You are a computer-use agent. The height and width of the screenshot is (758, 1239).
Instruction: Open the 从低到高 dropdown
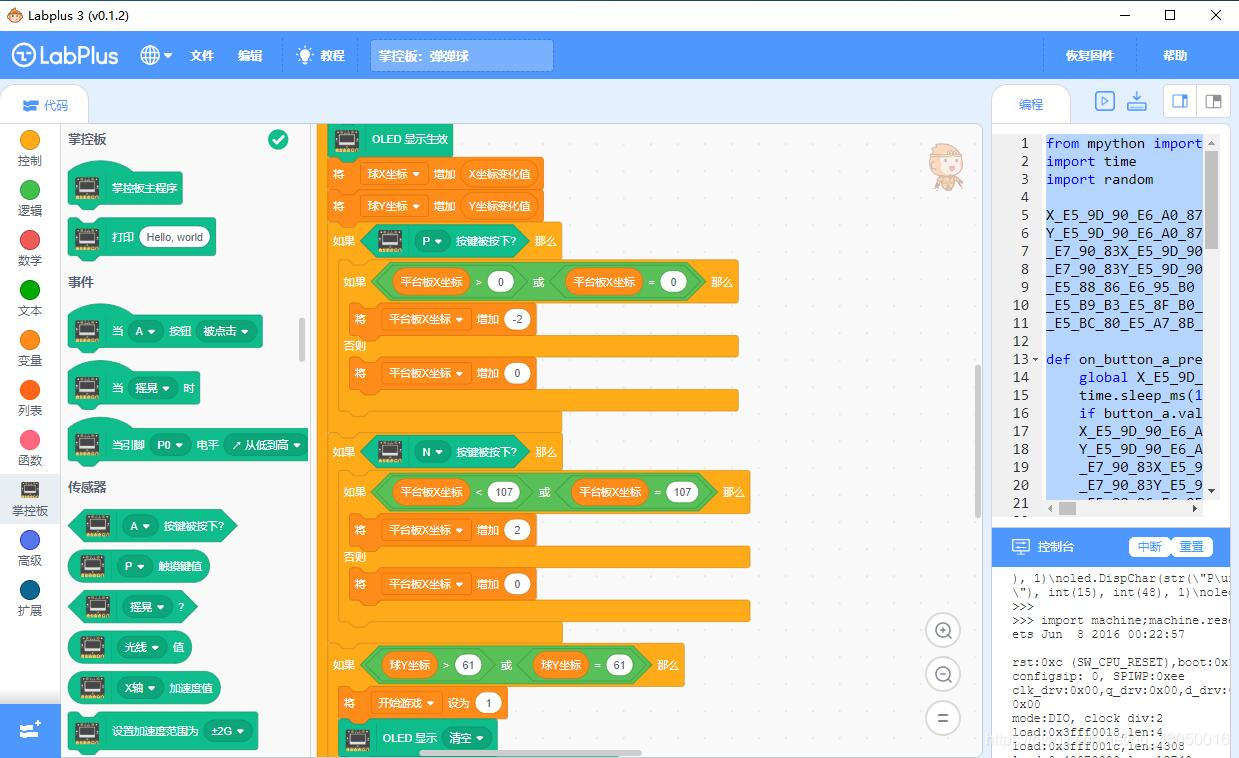pyautogui.click(x=266, y=445)
